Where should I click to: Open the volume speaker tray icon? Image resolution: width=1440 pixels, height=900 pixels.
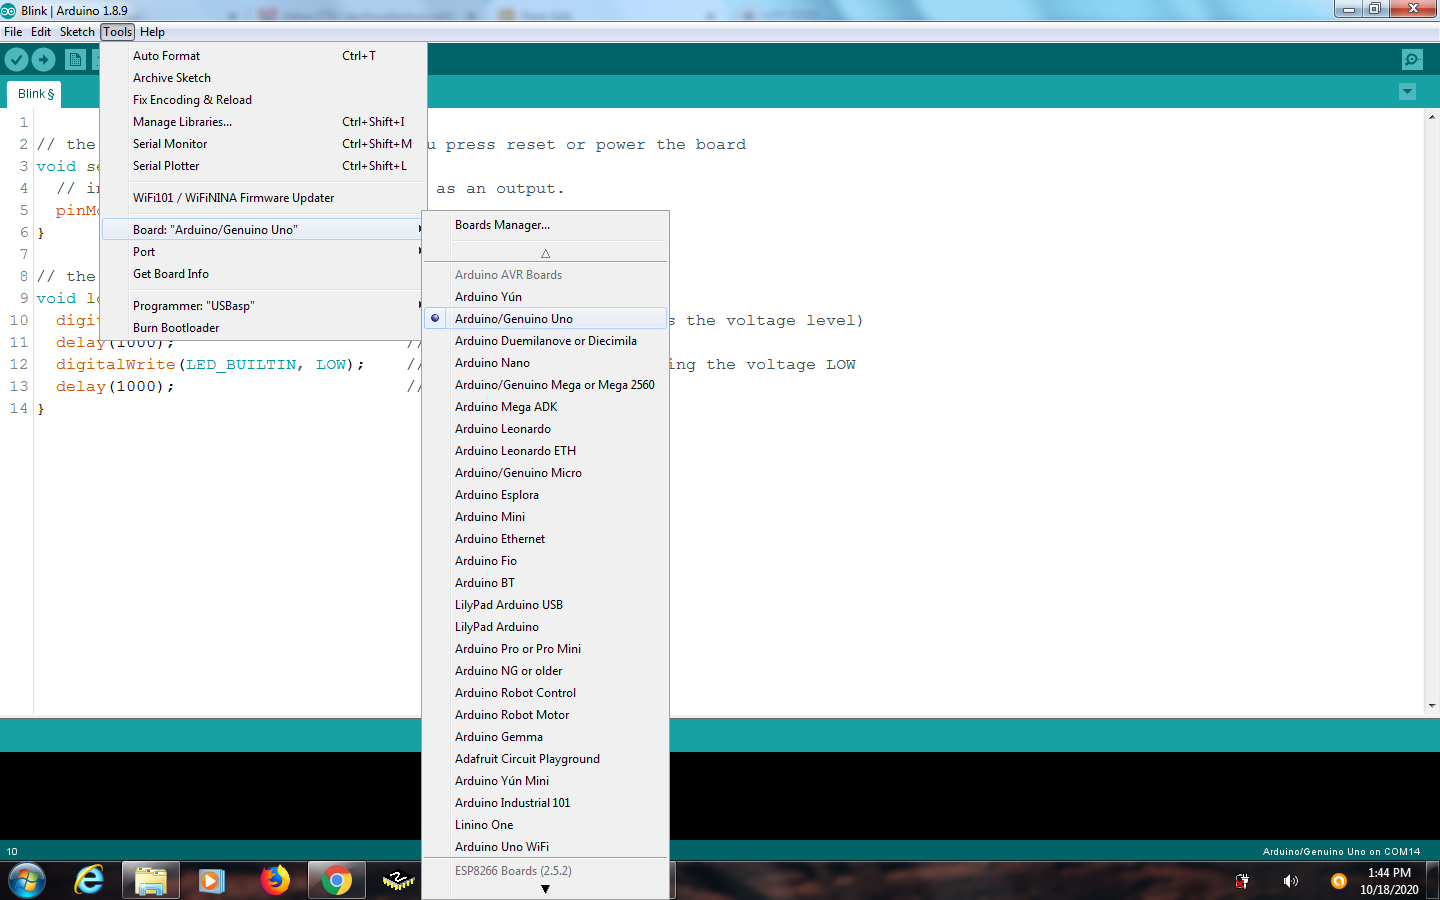[1290, 881]
